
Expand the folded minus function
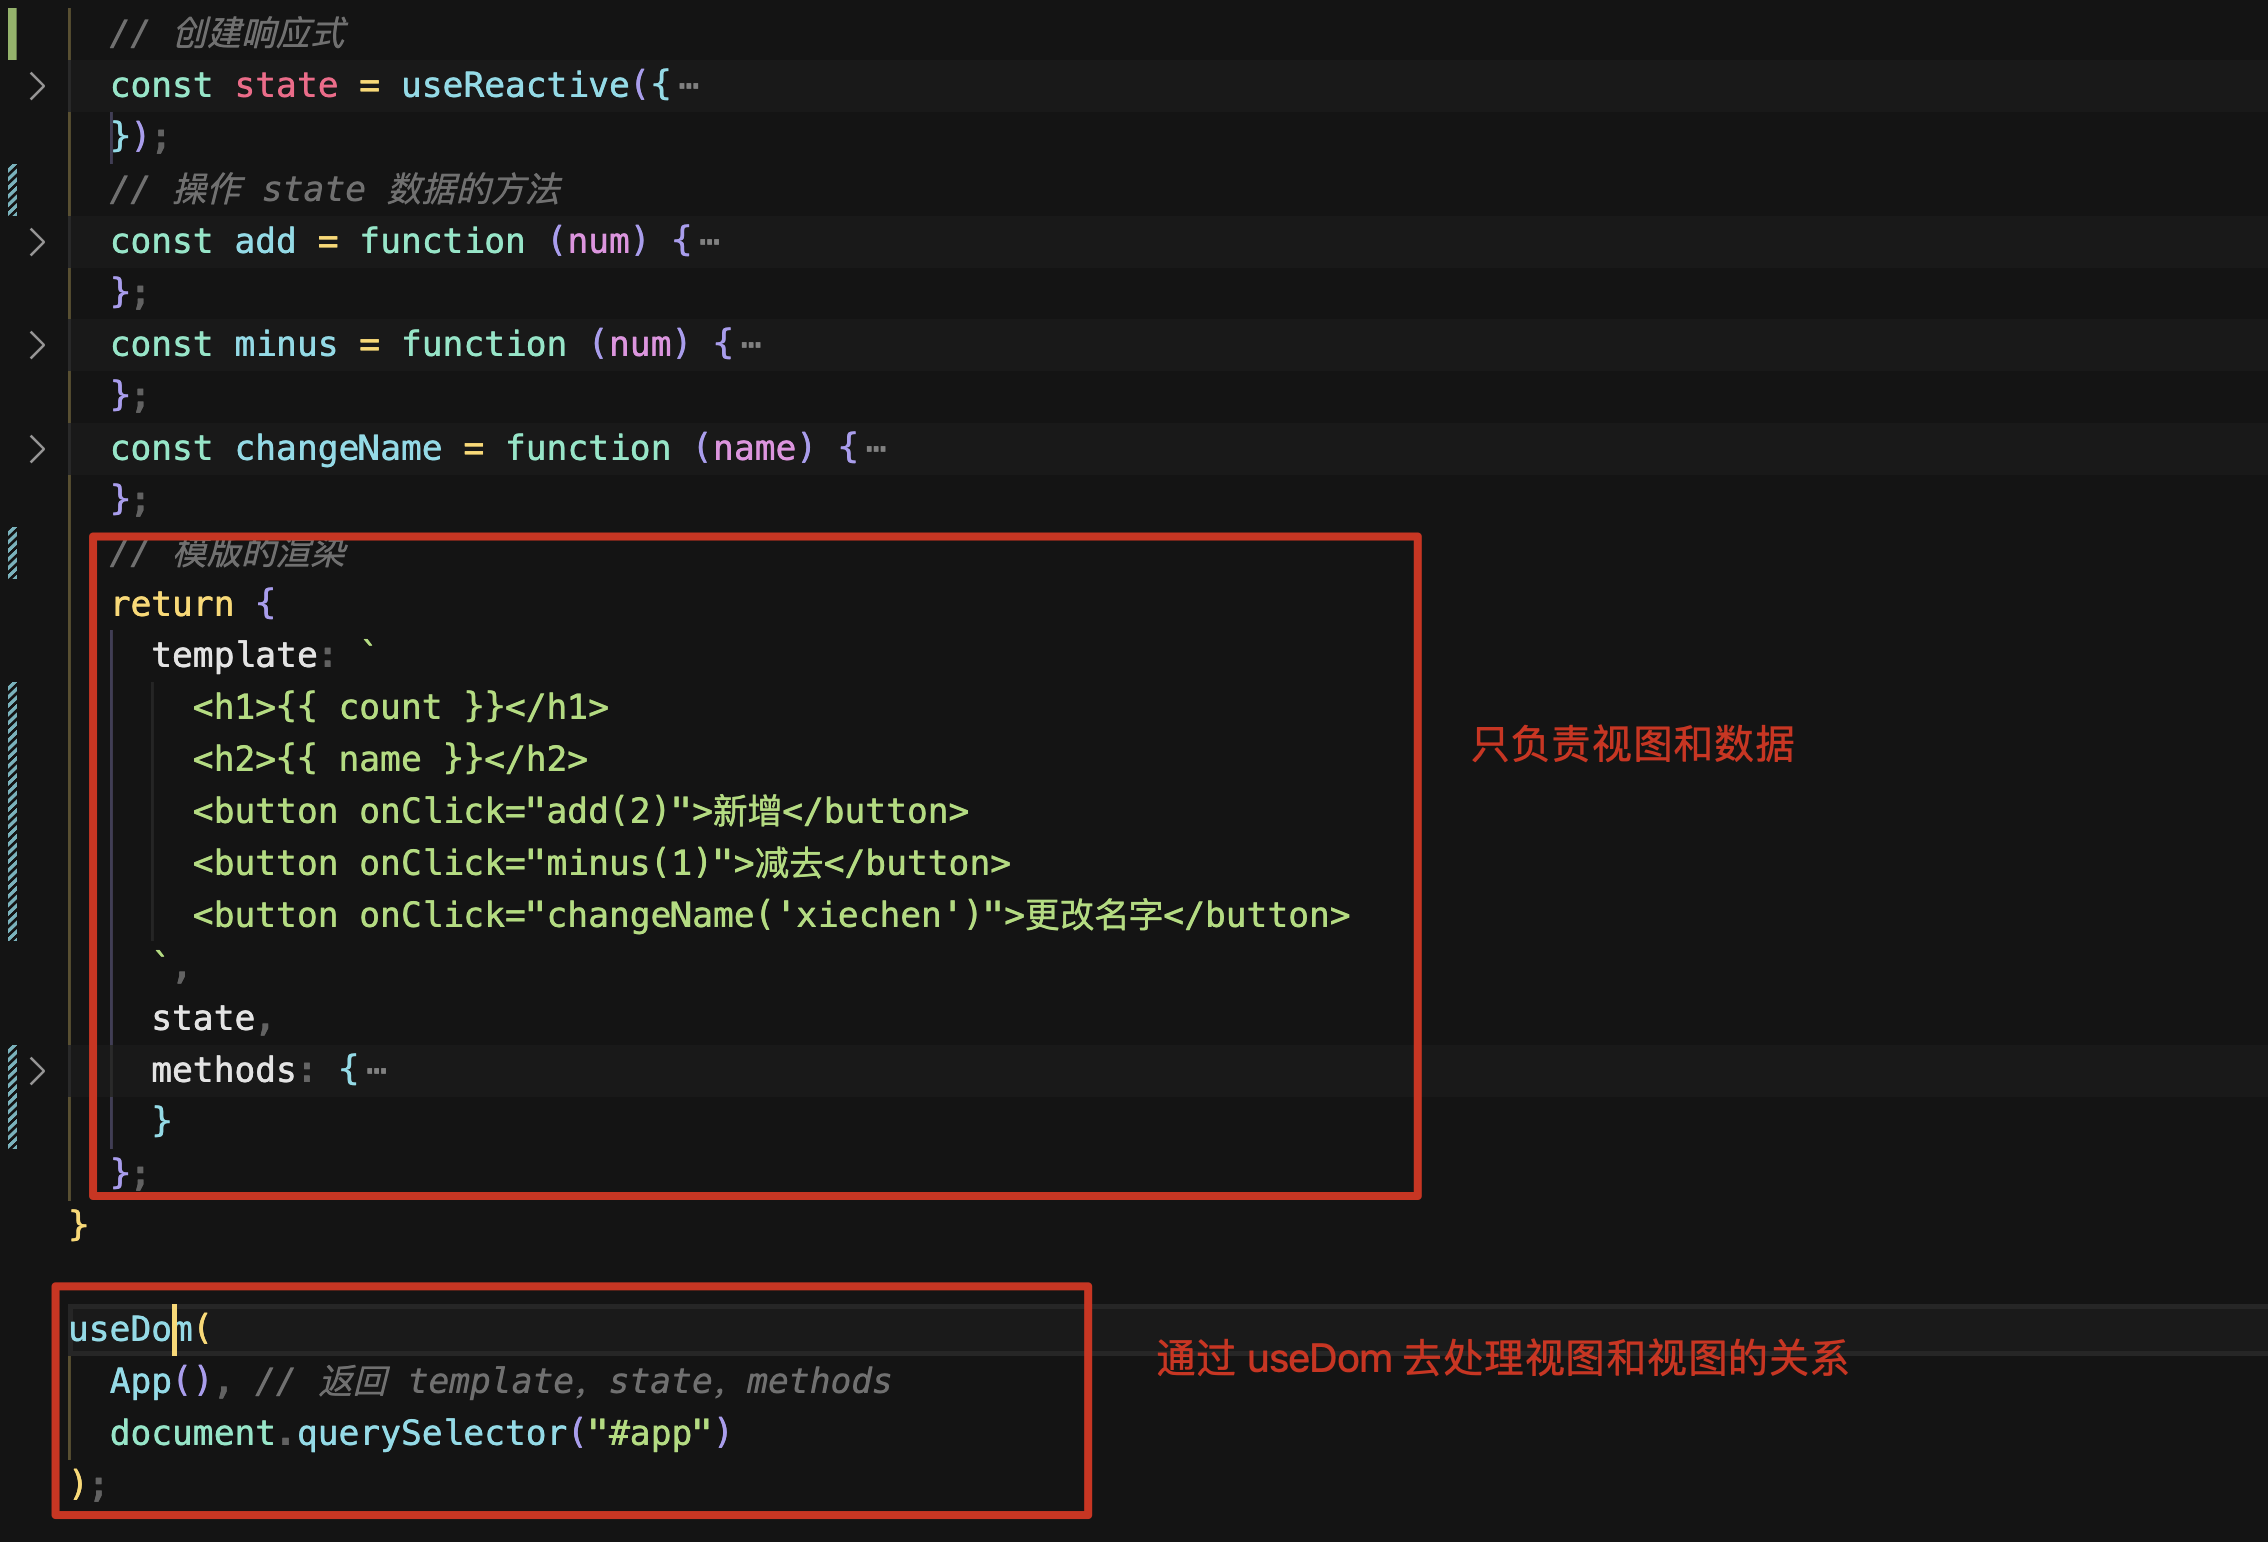click(37, 345)
